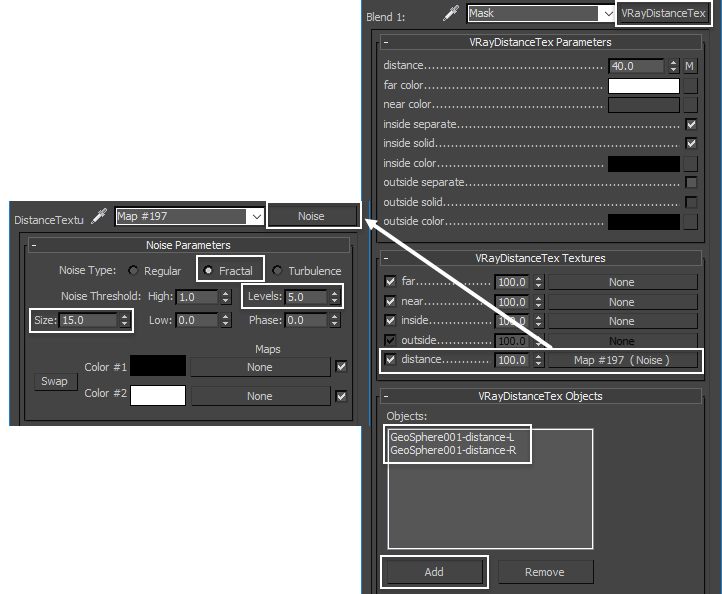This screenshot has width=722, height=594.
Task: Click the distance texture amount field
Action: click(x=512, y=360)
